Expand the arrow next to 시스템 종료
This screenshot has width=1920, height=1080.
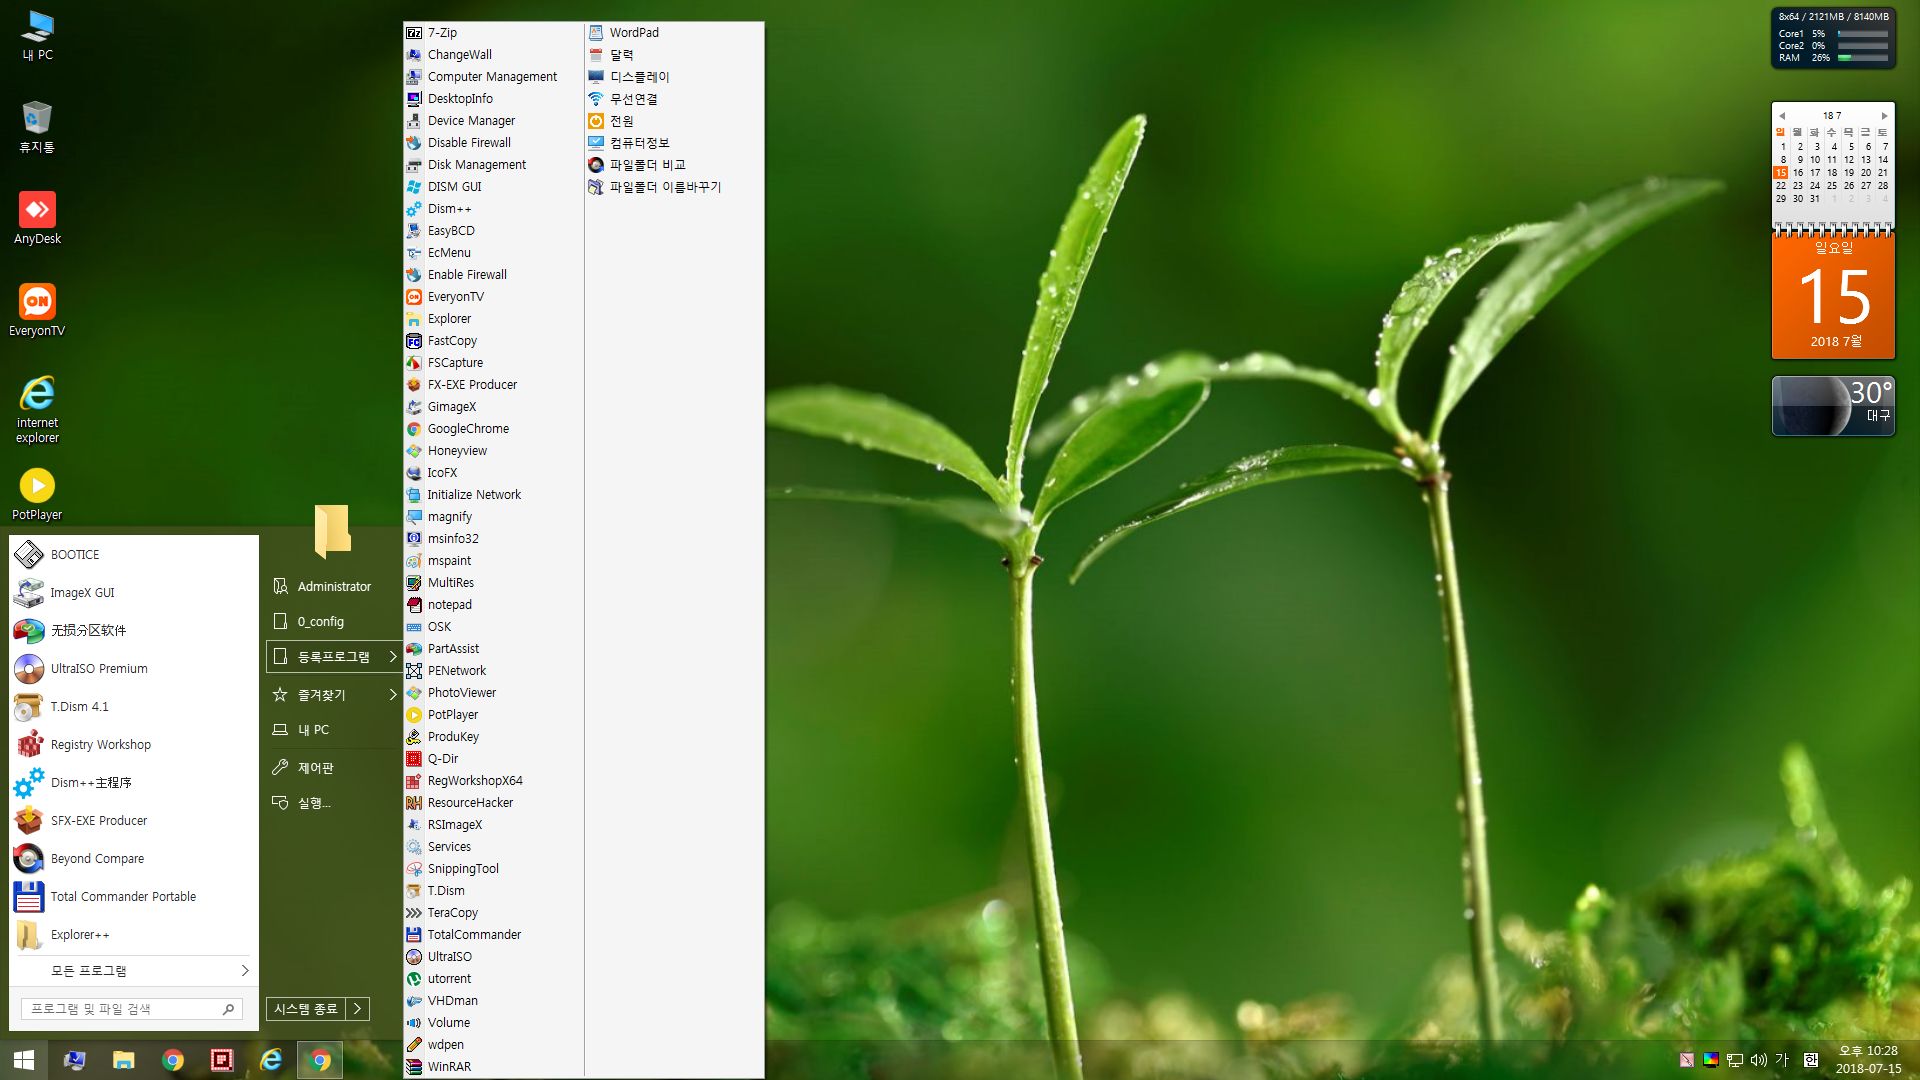(x=357, y=1009)
